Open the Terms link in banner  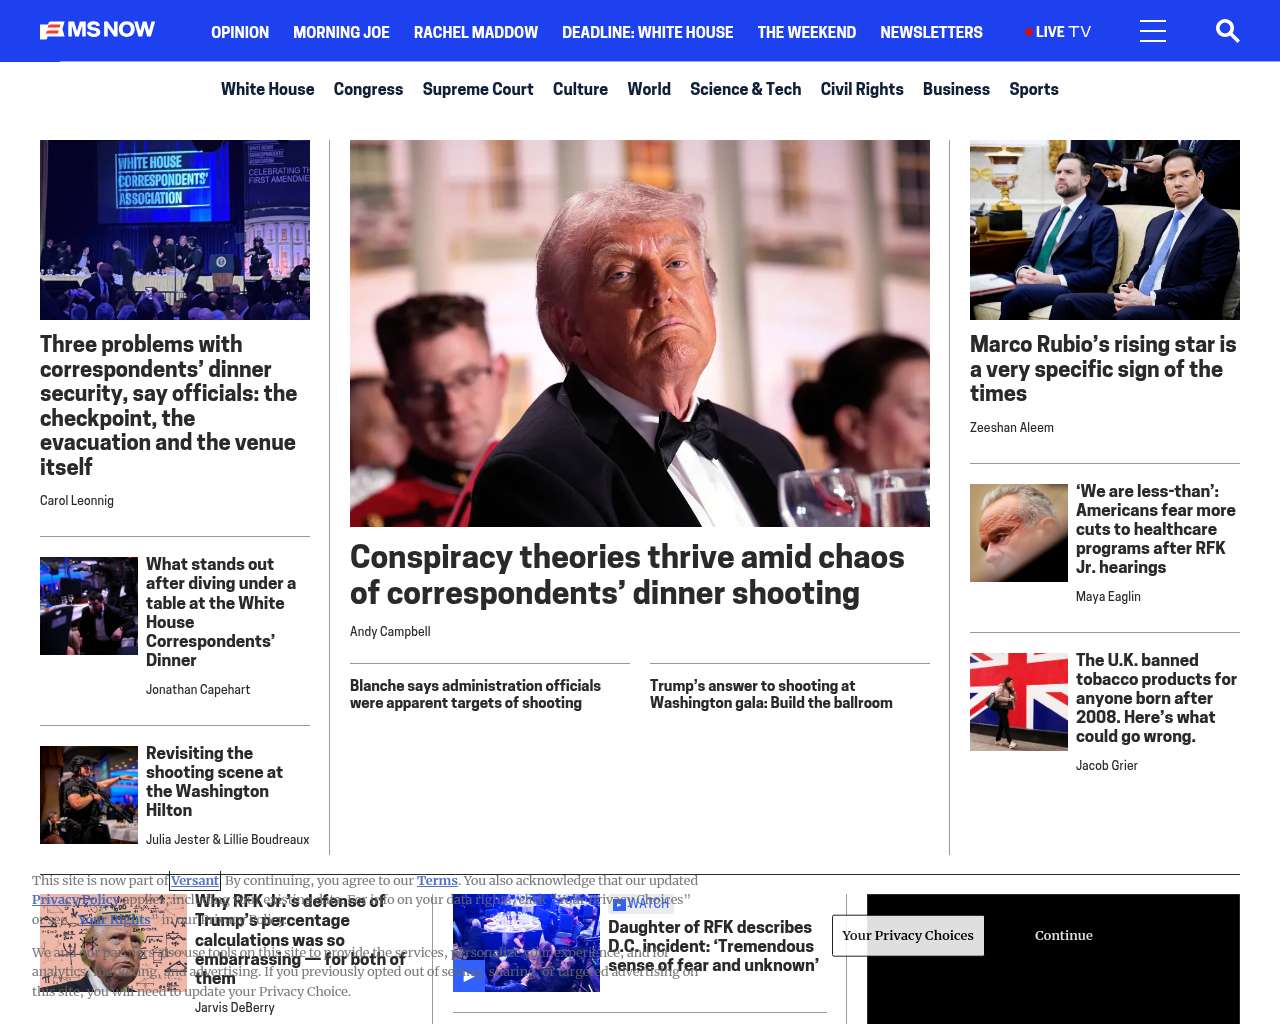click(437, 881)
